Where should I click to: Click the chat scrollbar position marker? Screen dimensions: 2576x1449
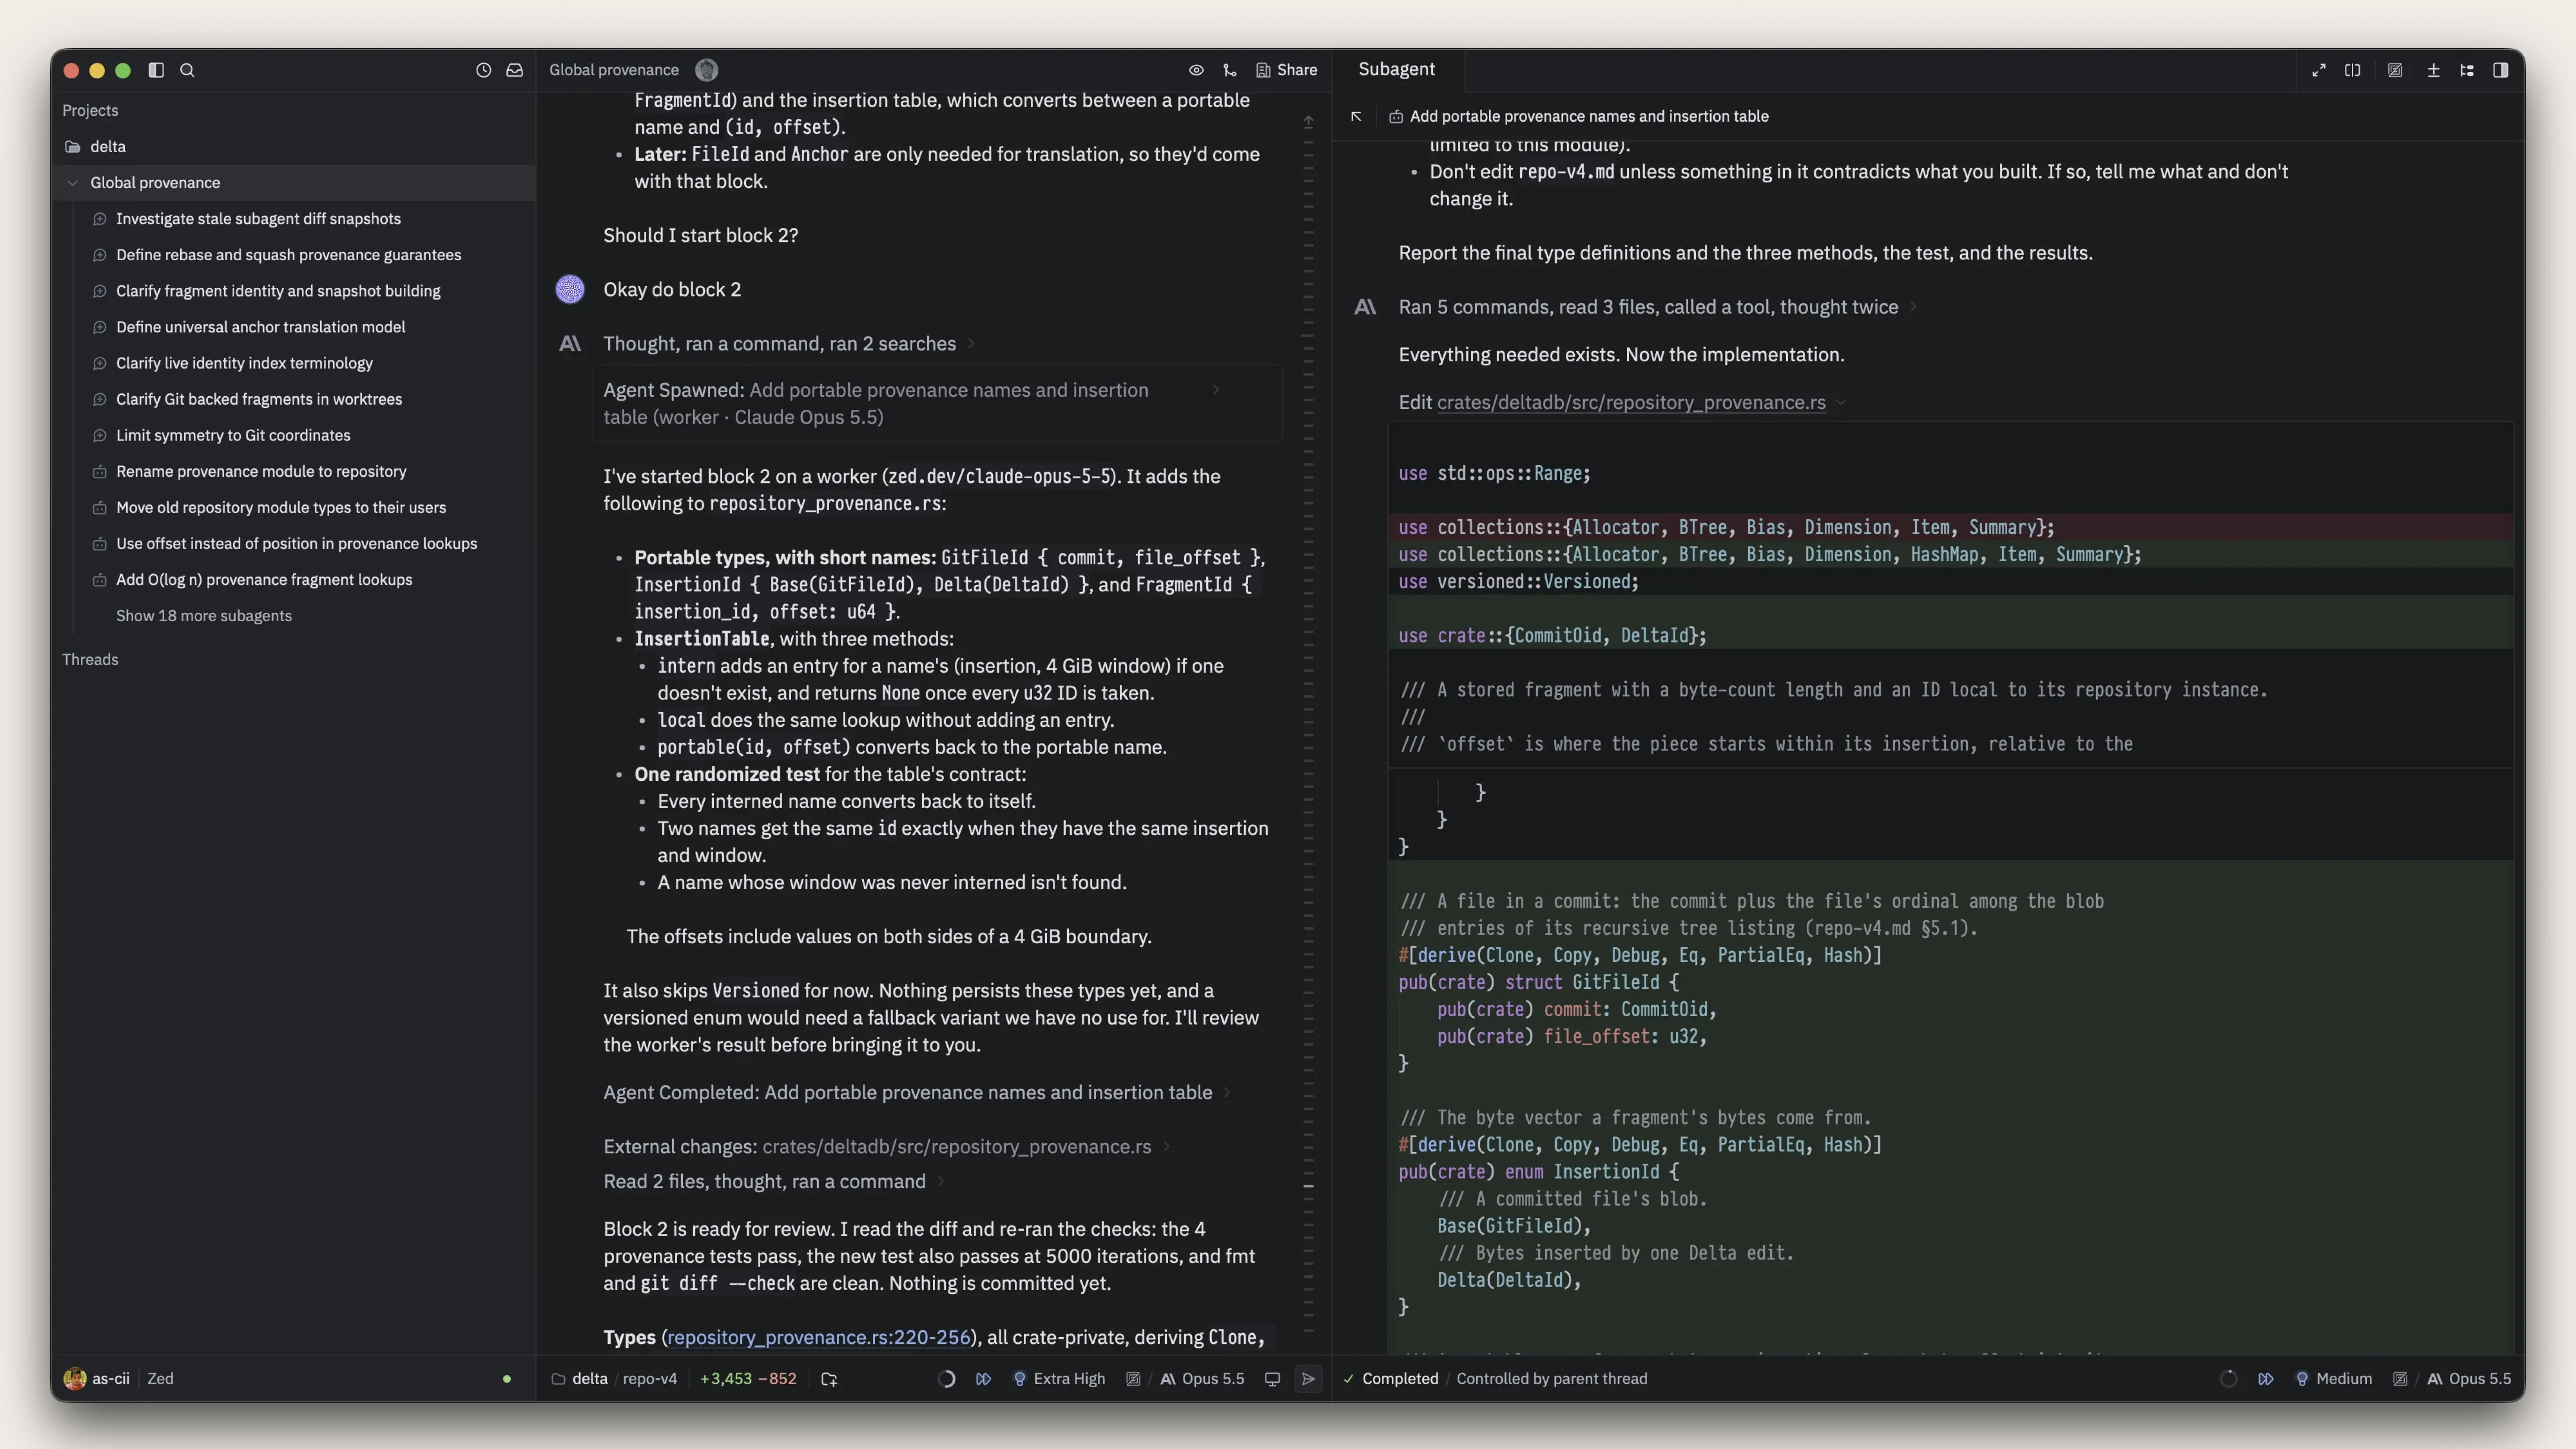(1308, 1186)
